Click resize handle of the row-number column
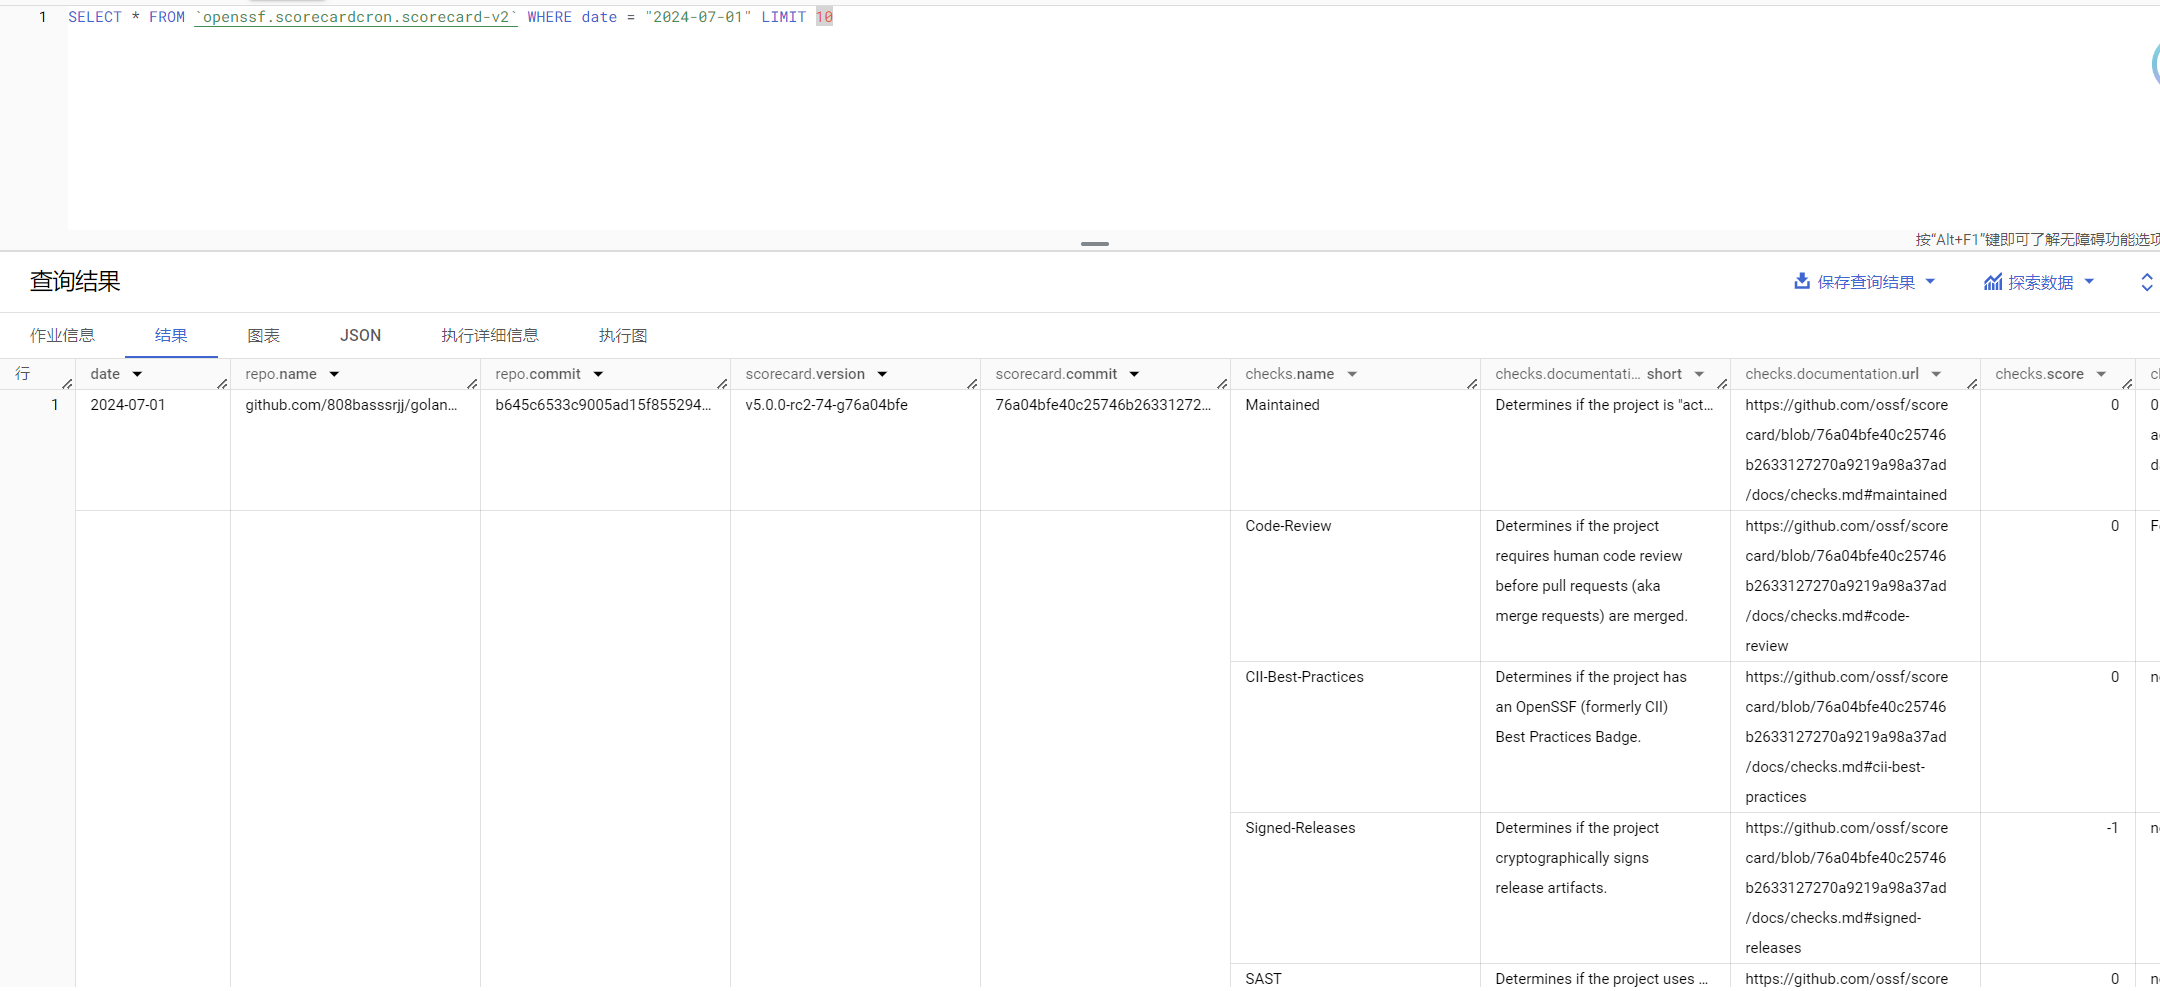 pyautogui.click(x=67, y=384)
